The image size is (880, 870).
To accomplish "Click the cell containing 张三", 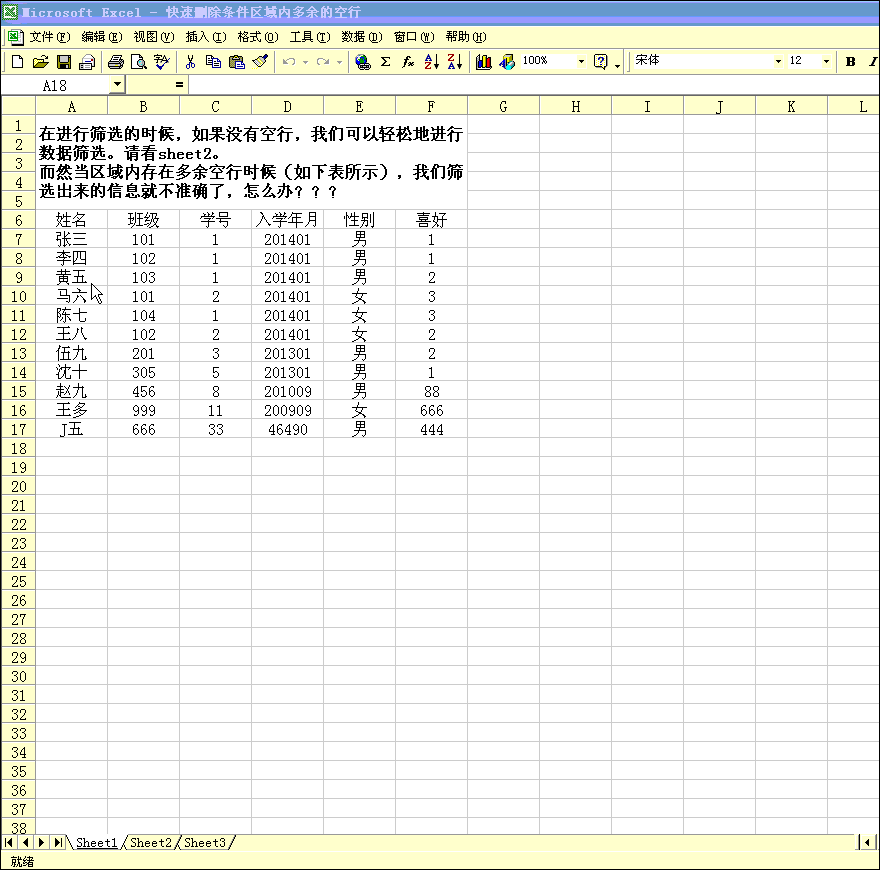I will pos(71,239).
